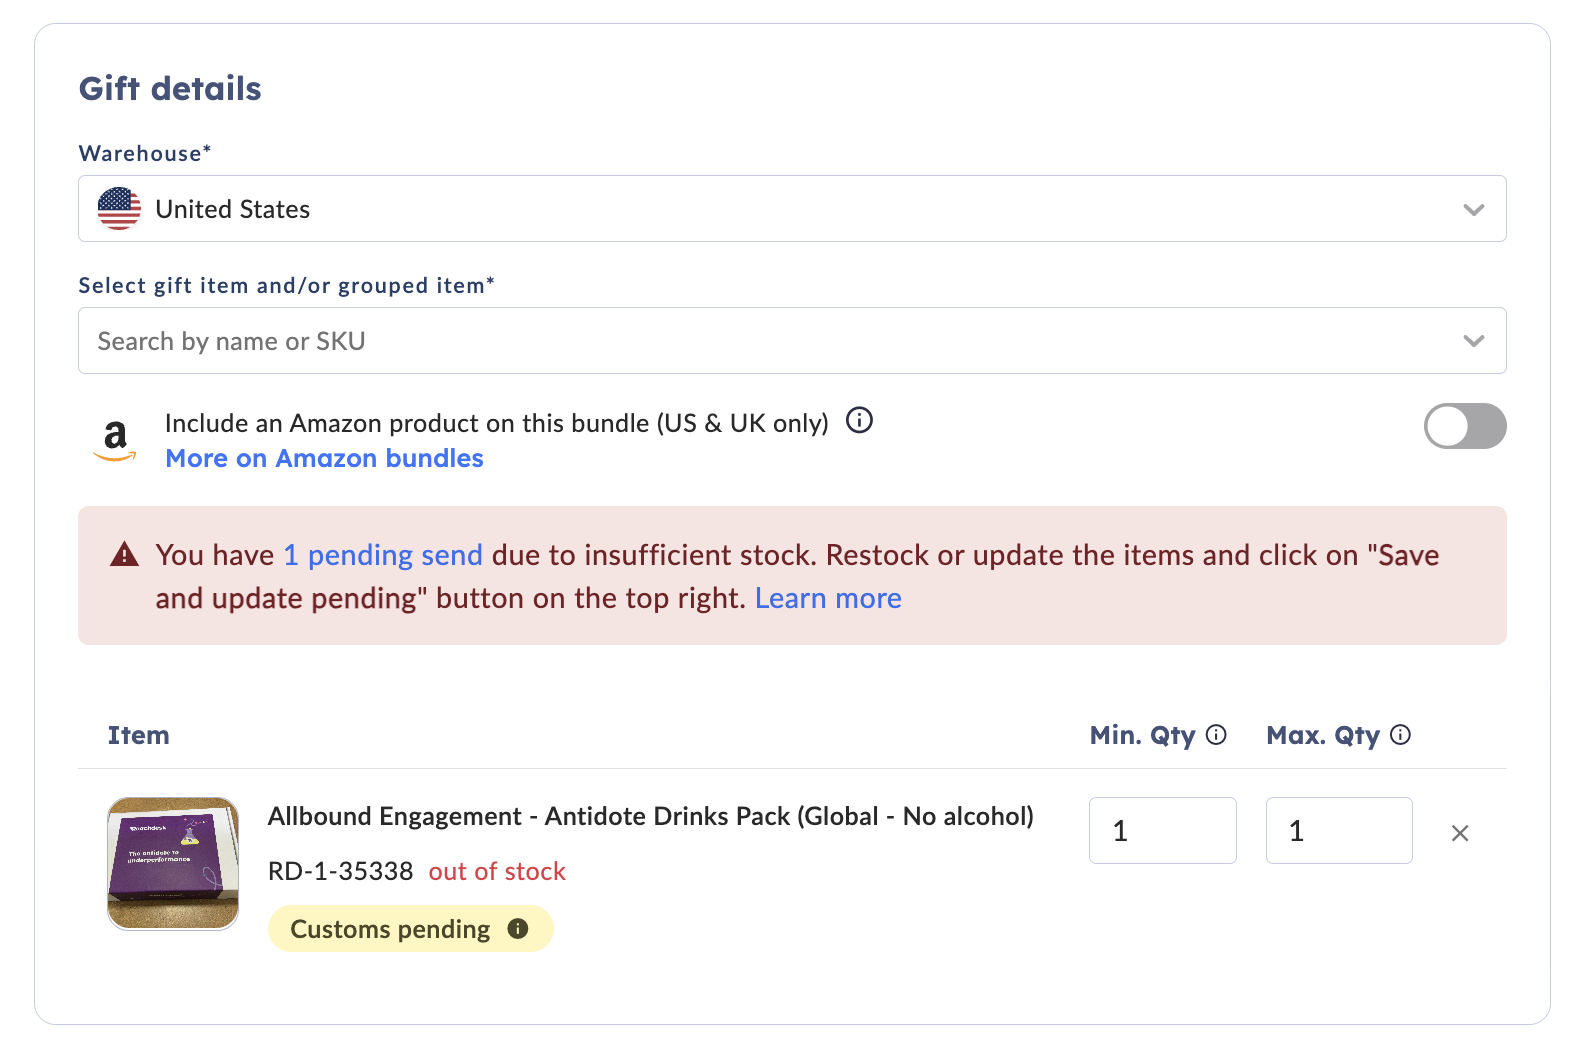The height and width of the screenshot is (1050, 1580).
Task: Select the item name Allbound Engagement text
Action: coord(651,816)
